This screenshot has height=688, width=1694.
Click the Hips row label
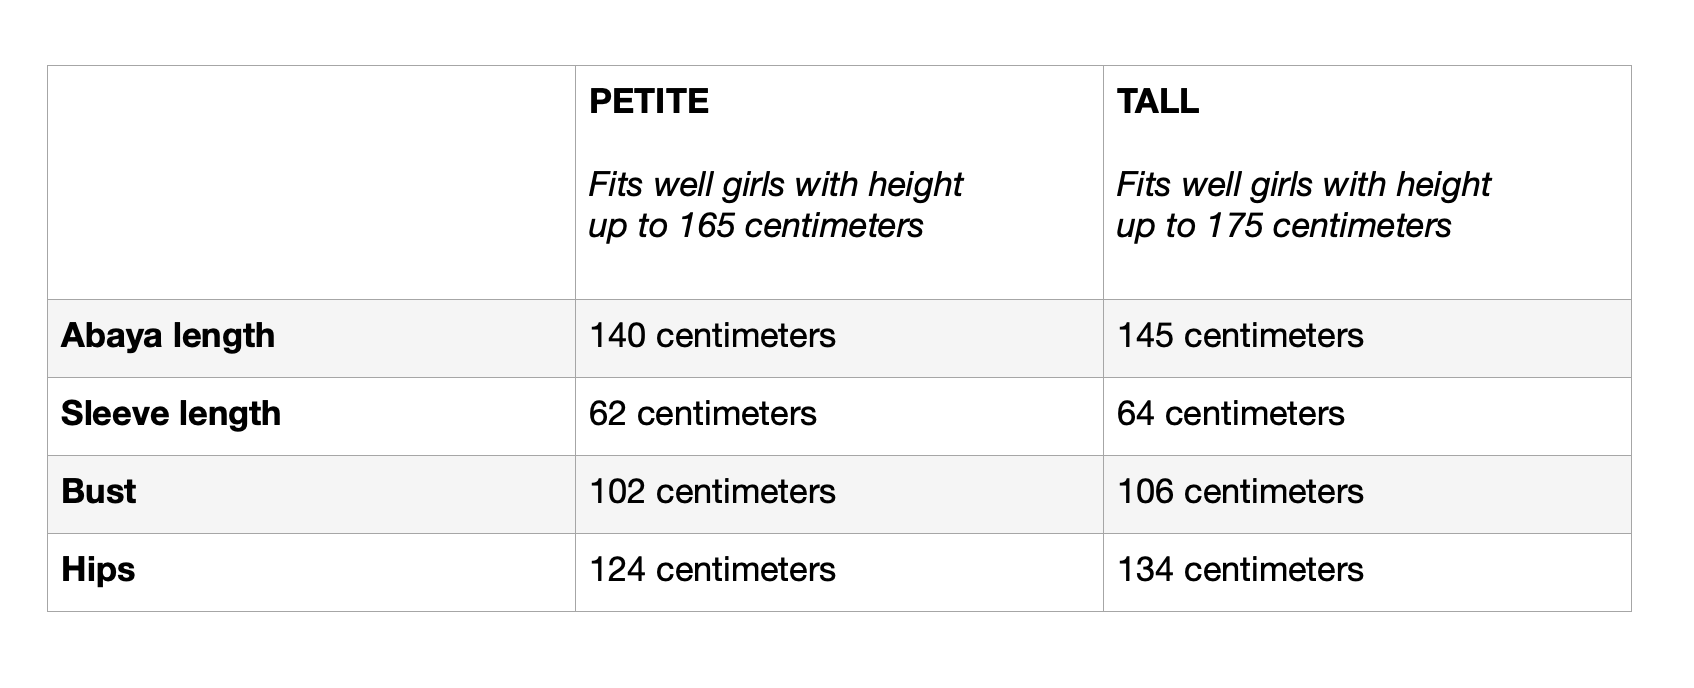point(98,570)
